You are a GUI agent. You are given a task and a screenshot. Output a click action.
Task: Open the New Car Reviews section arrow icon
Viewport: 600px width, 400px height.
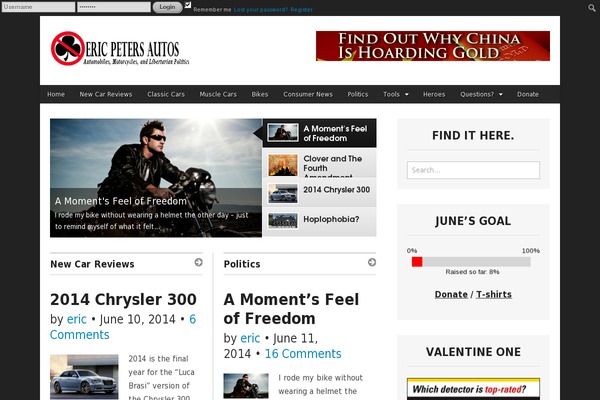[x=198, y=262]
